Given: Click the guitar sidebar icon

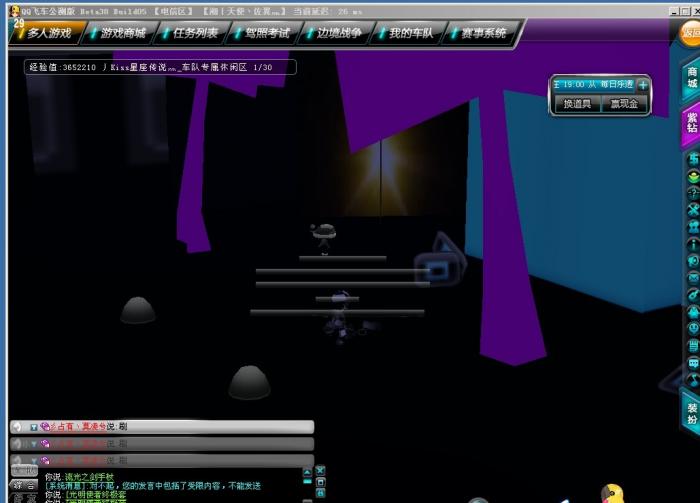Looking at the screenshot, I should tap(693, 295).
